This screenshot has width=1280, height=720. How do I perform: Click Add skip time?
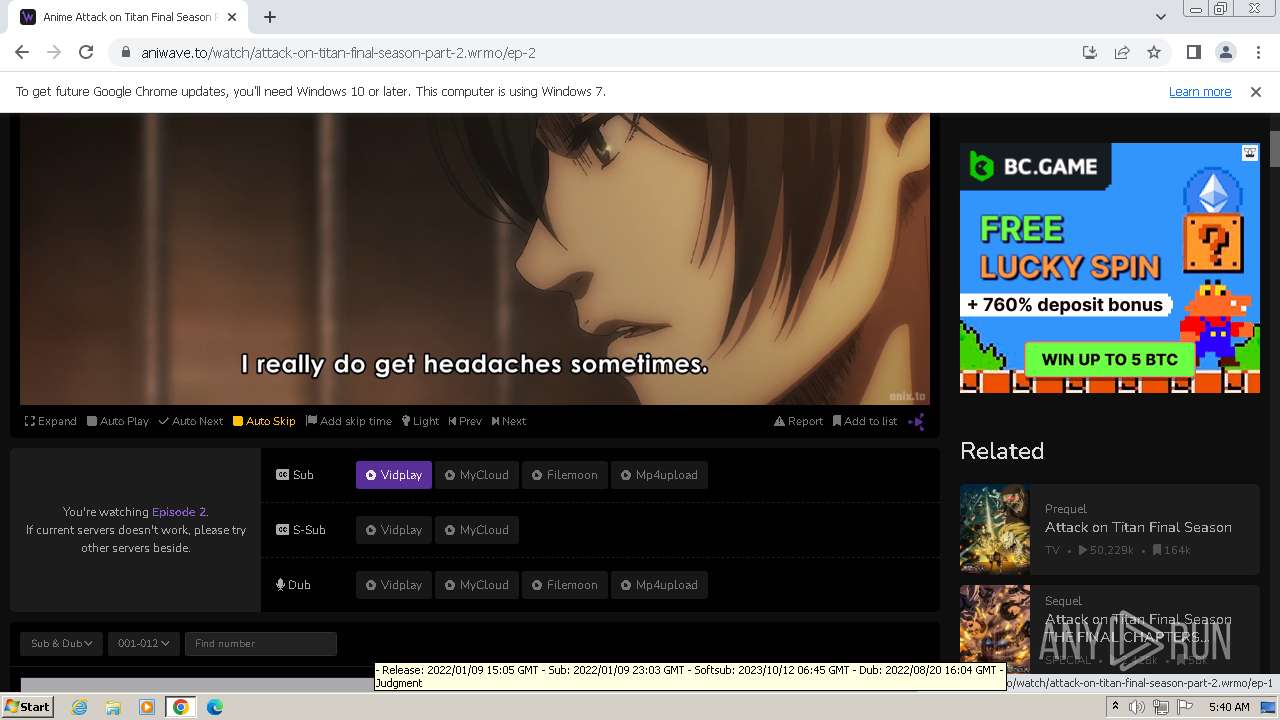349,421
